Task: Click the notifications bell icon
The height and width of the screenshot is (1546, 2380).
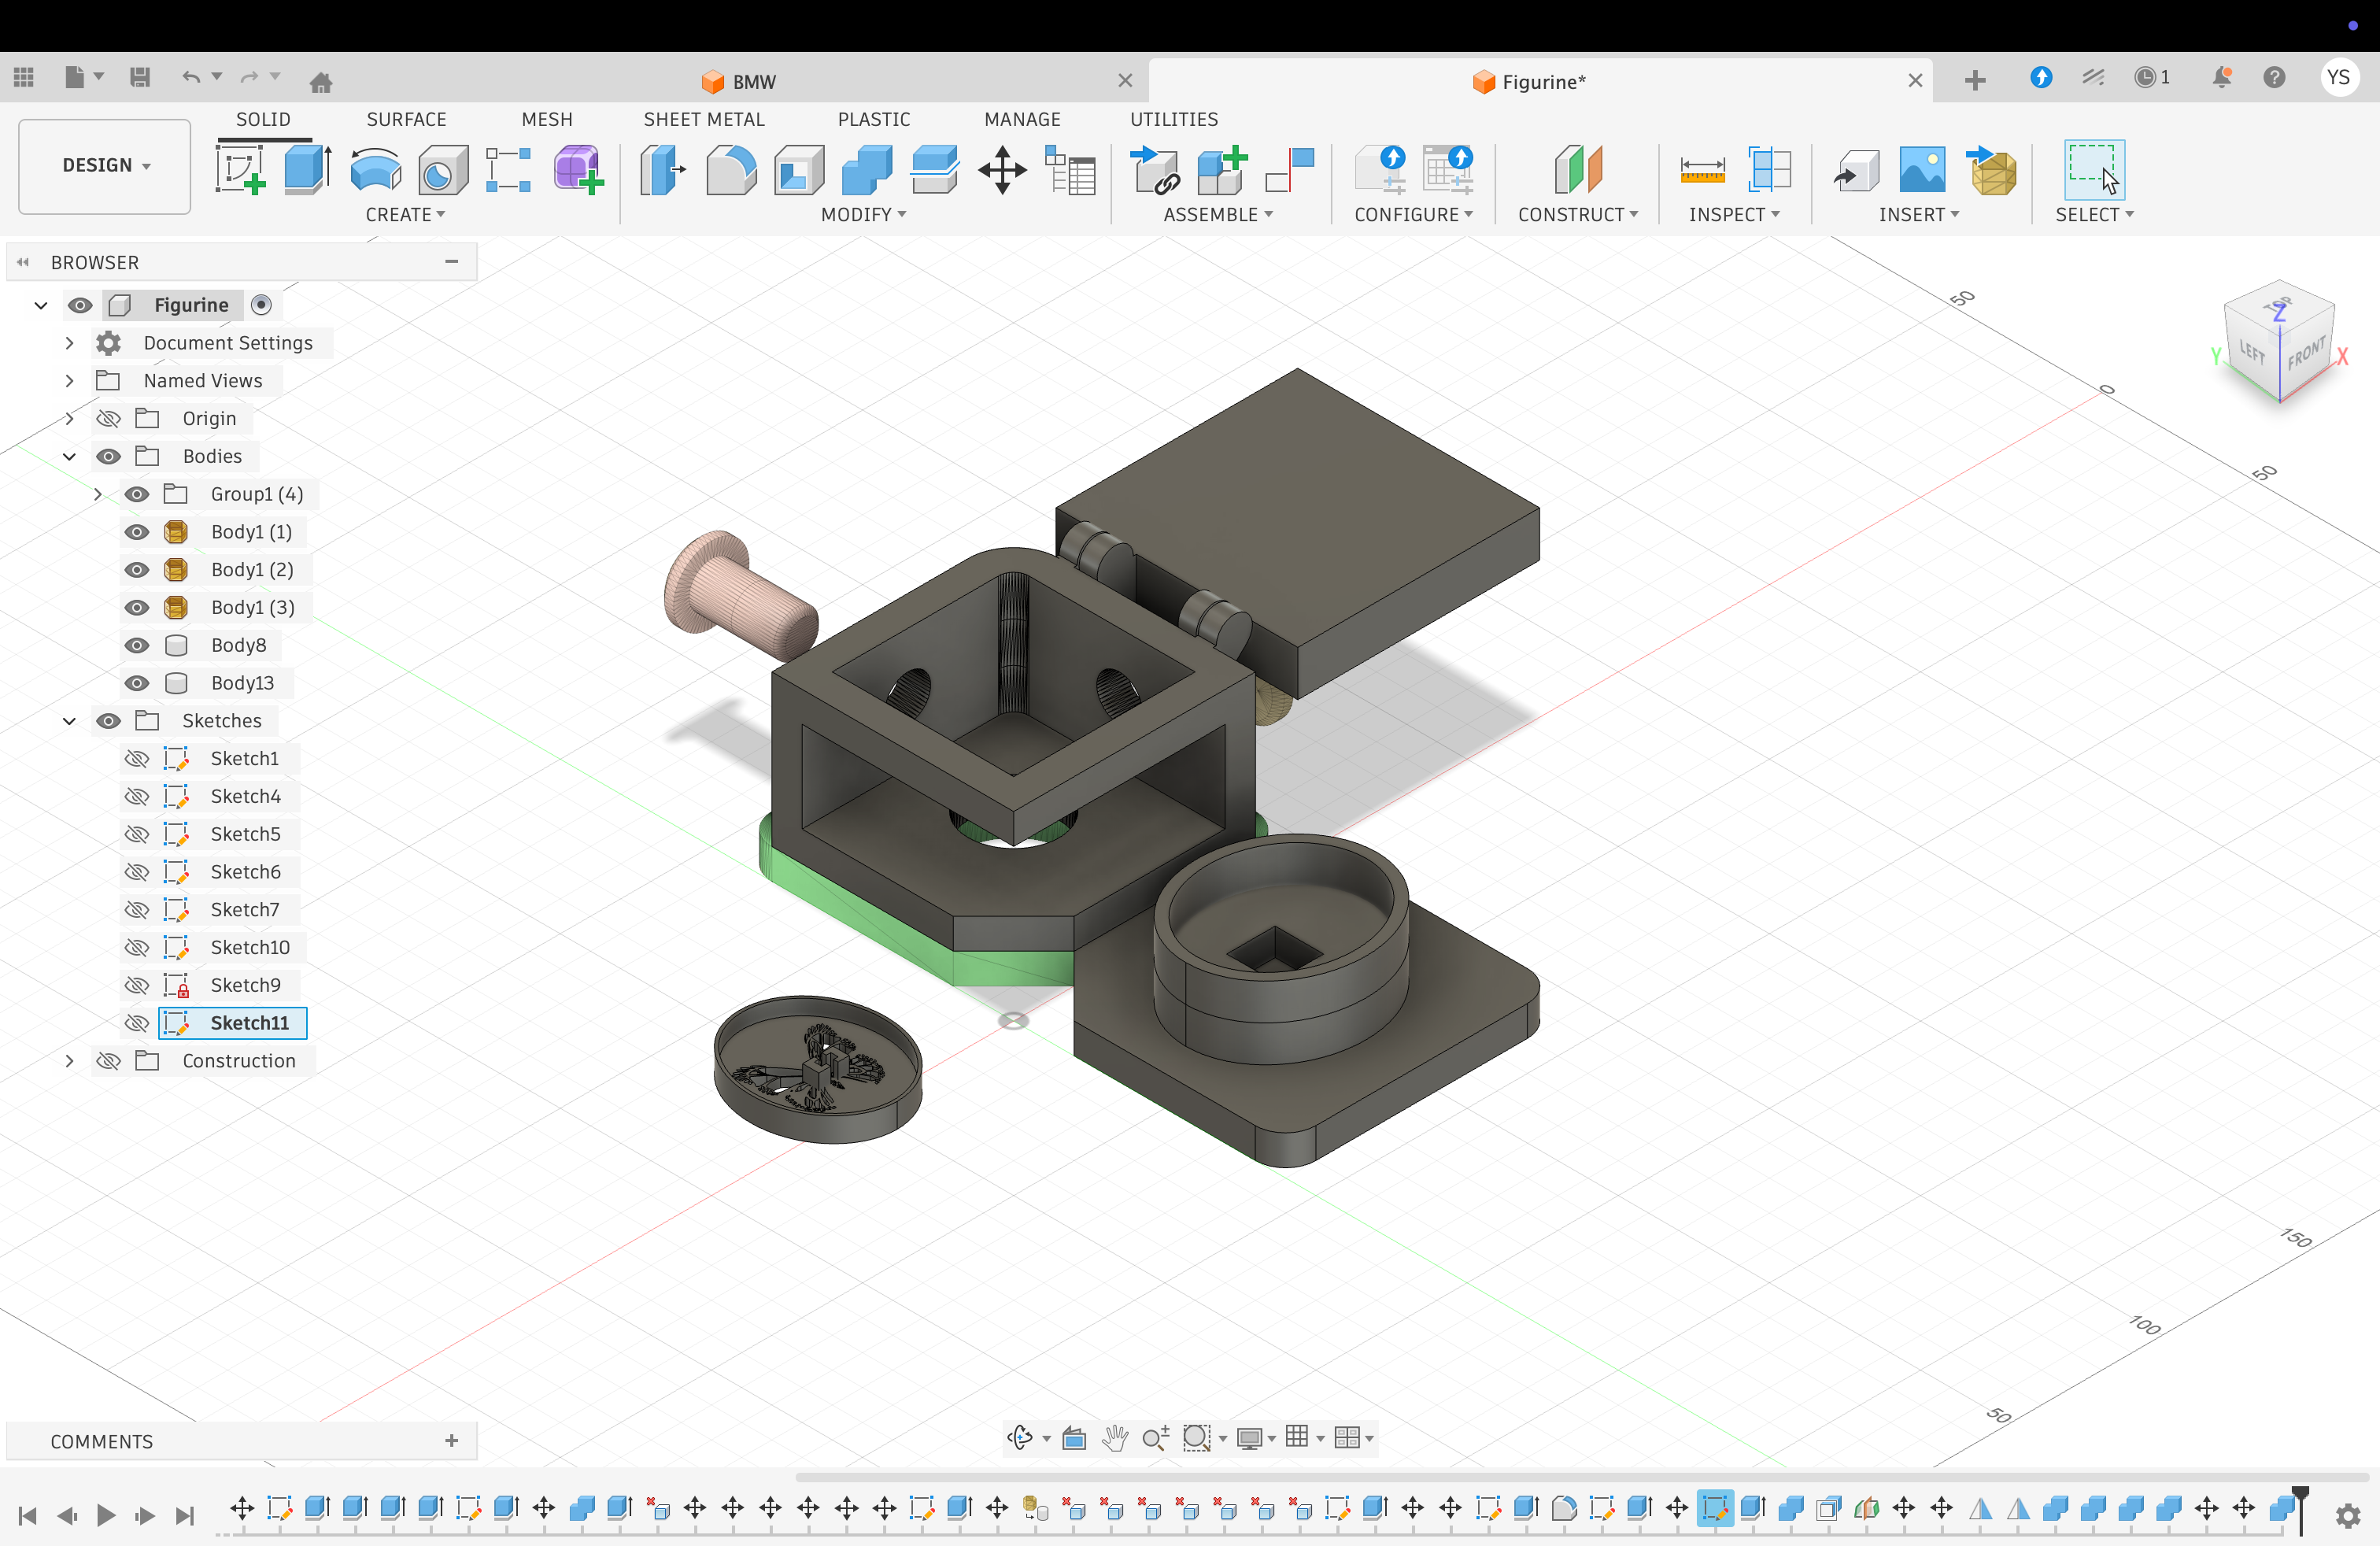Action: point(2222,77)
